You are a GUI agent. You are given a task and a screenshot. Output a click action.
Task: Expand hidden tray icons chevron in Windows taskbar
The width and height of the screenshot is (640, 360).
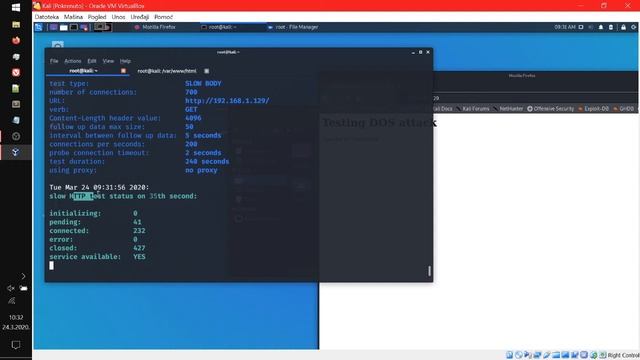(x=23, y=276)
